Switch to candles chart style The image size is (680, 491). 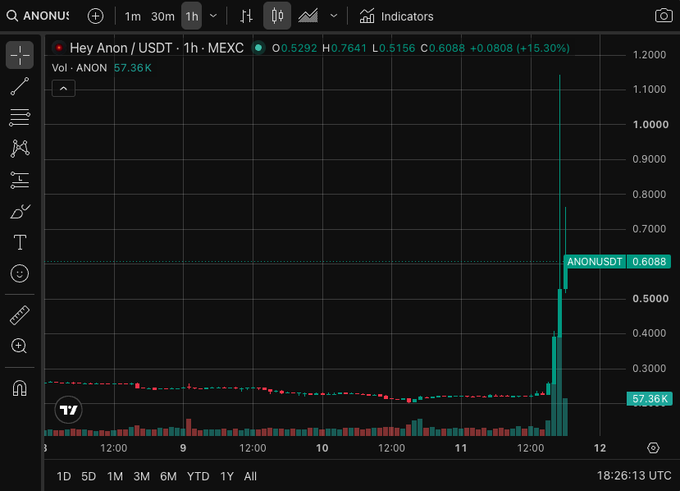(x=277, y=16)
